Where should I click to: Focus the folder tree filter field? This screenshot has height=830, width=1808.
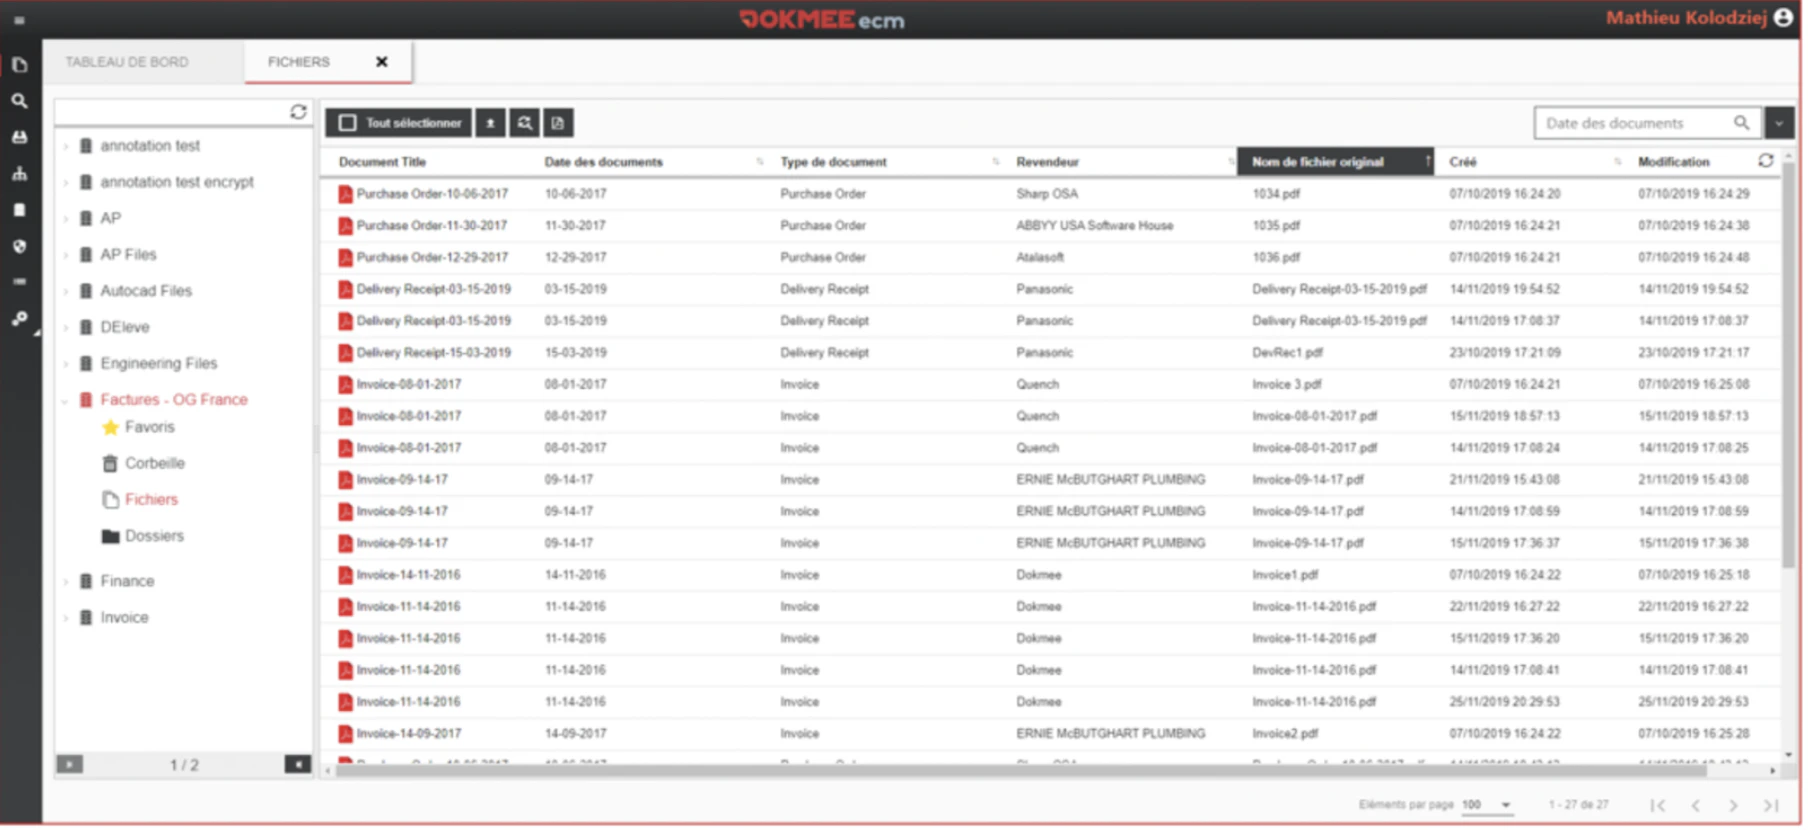(172, 112)
